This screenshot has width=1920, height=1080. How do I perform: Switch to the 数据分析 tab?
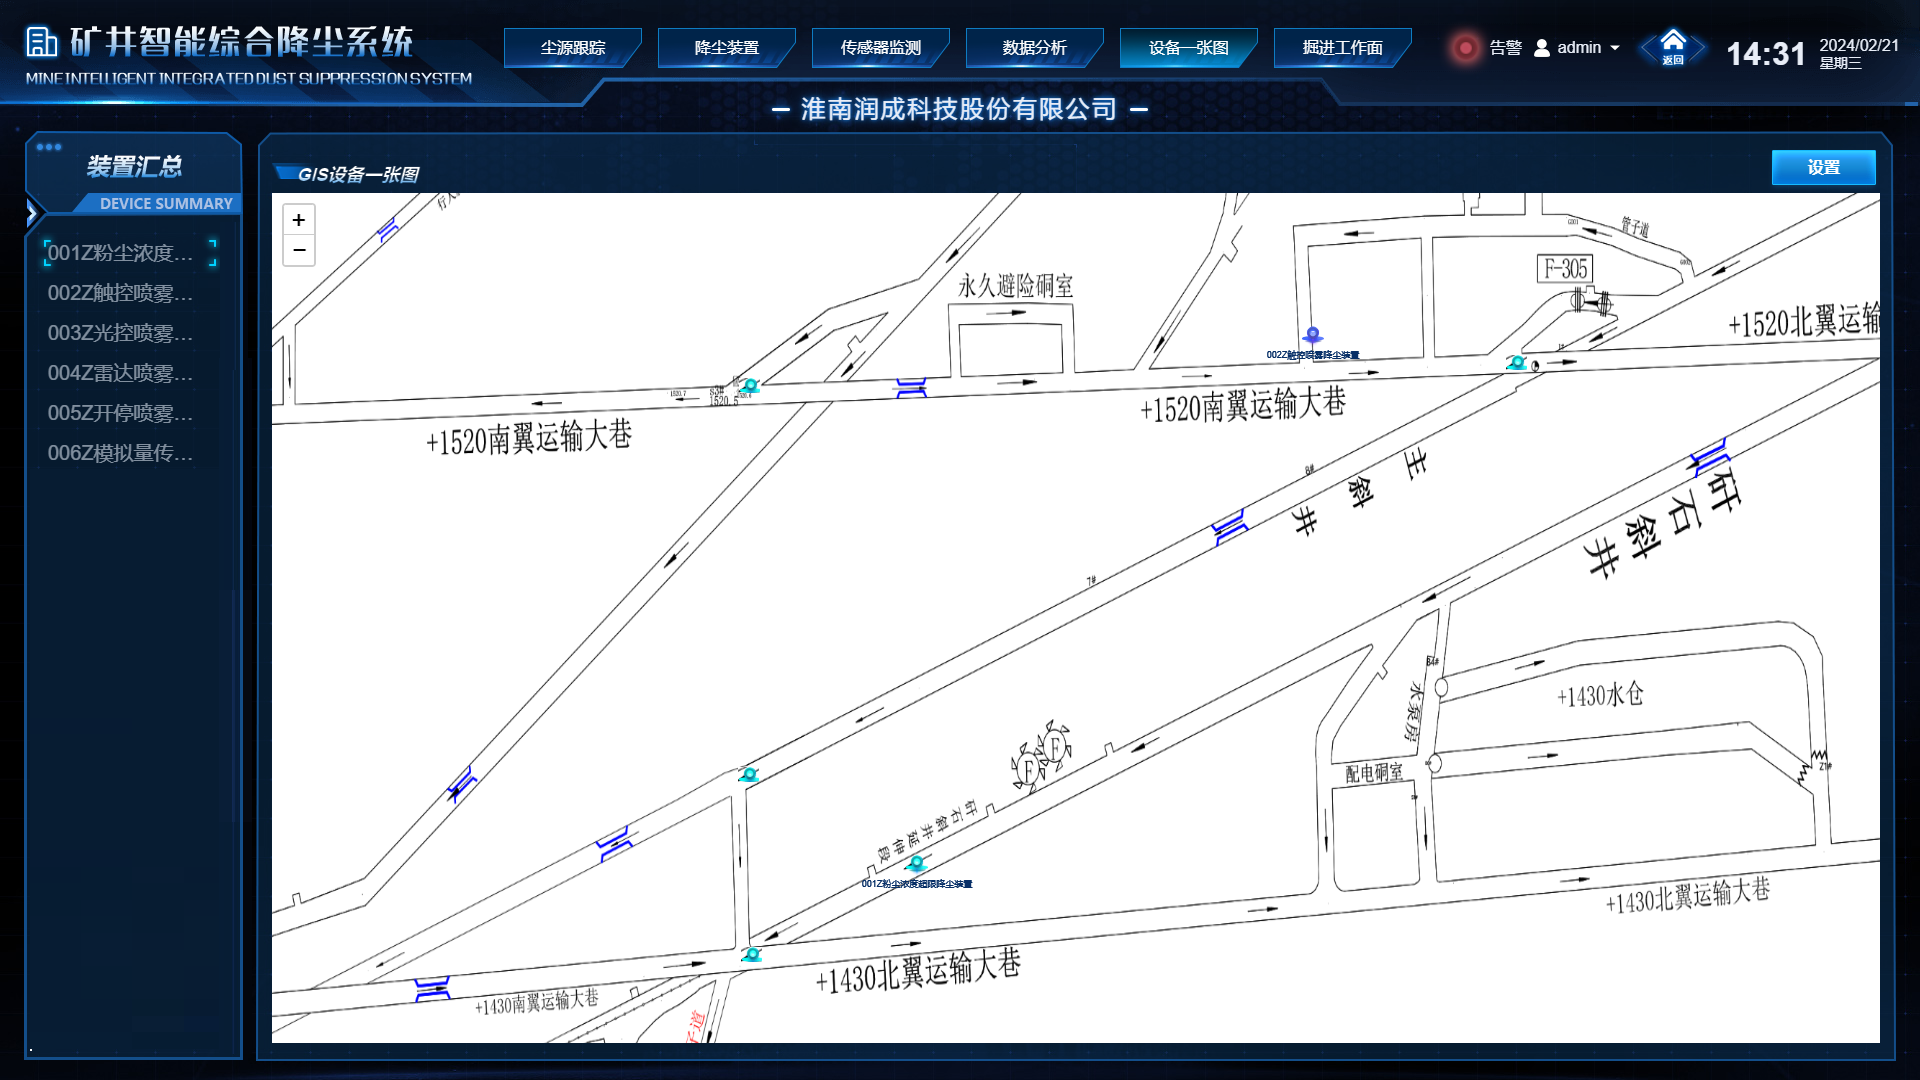coord(1034,46)
